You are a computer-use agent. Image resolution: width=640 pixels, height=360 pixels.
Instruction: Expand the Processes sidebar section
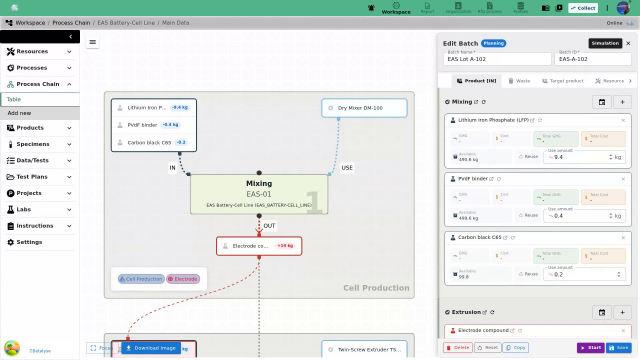tap(40, 68)
